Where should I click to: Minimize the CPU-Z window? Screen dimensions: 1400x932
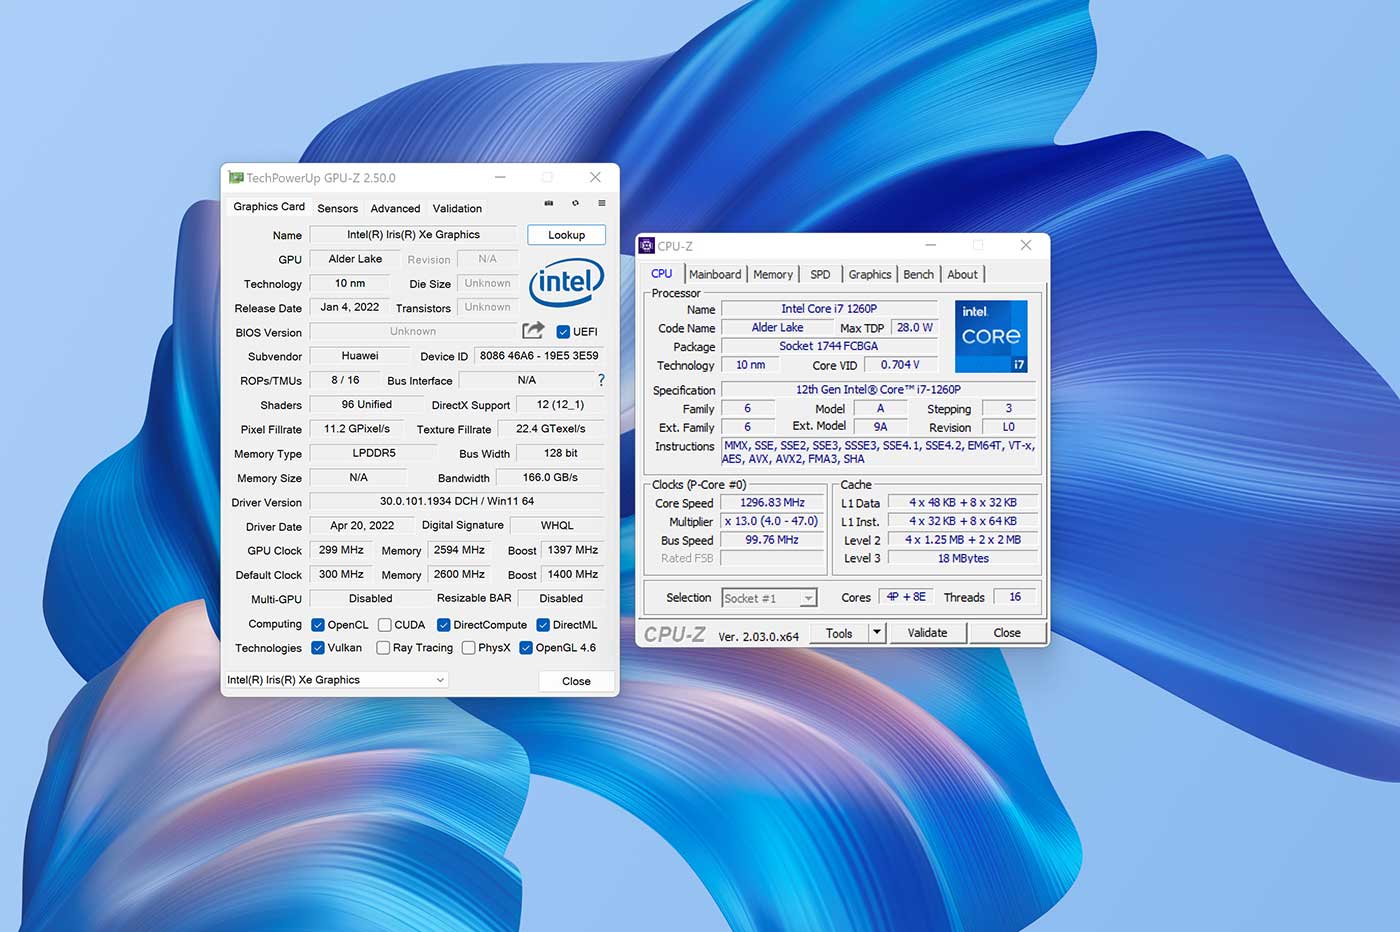click(x=930, y=245)
